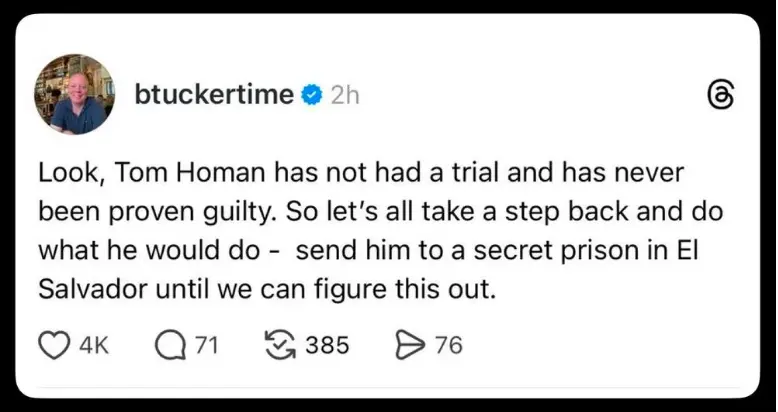View the 76 shares count
Image resolution: width=778 pixels, height=412 pixels.
(449, 346)
